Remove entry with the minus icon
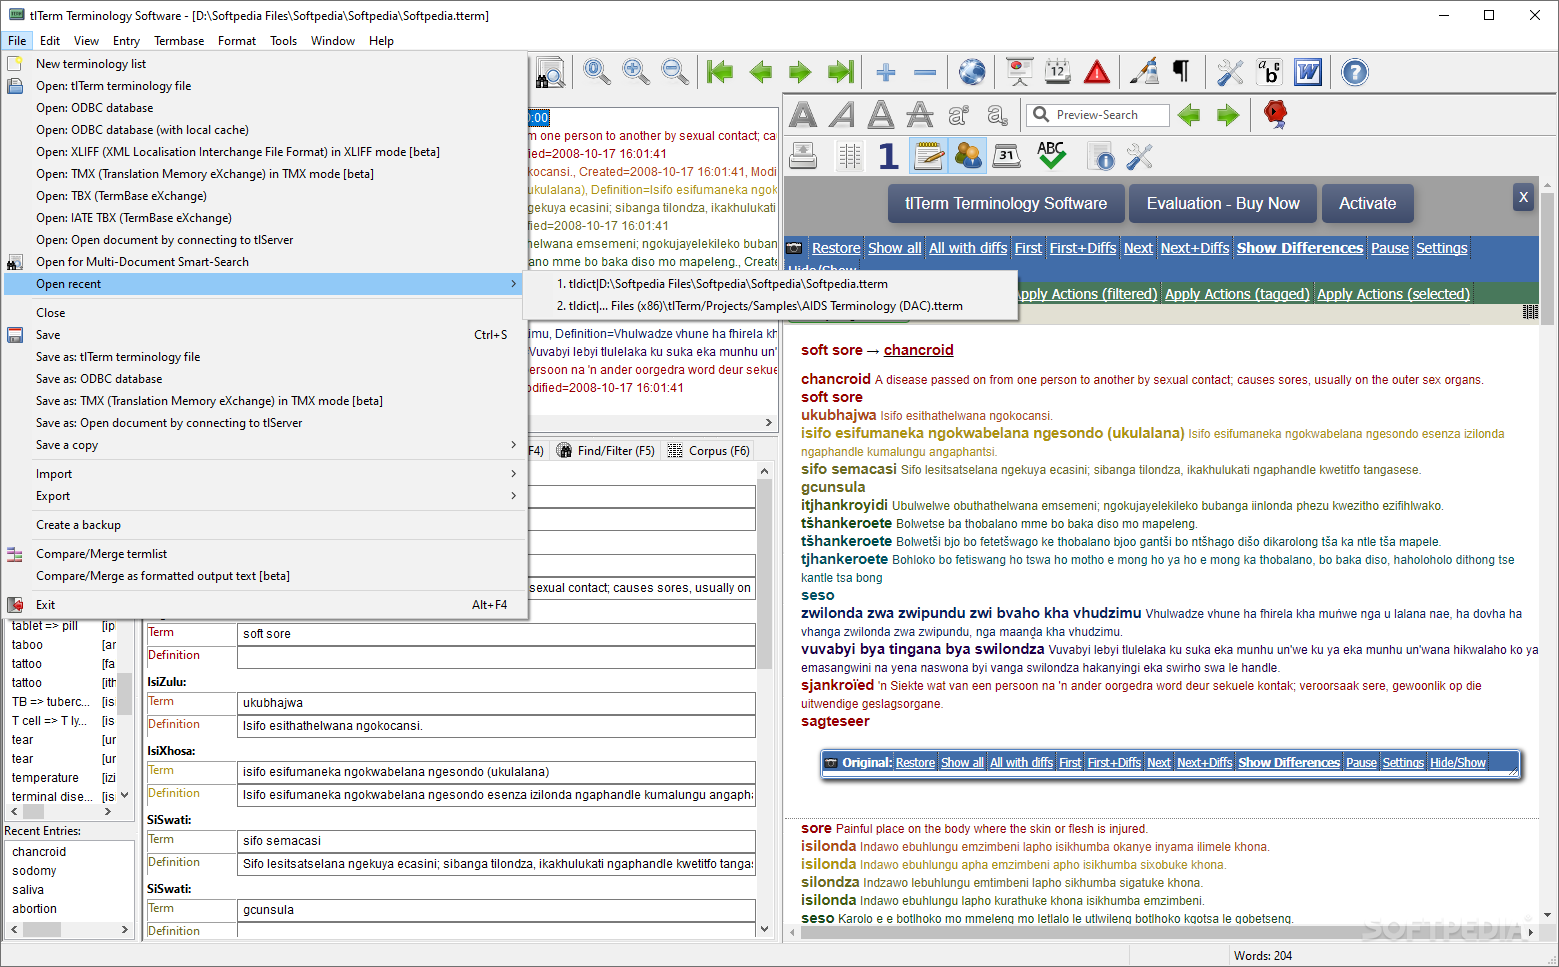1559x967 pixels. 925,72
